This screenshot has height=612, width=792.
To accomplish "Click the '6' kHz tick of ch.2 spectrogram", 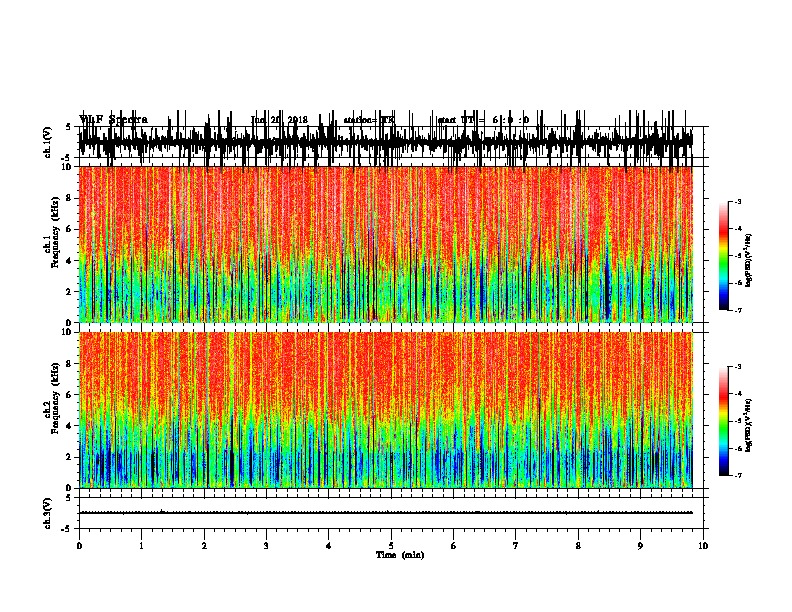I will [x=69, y=395].
